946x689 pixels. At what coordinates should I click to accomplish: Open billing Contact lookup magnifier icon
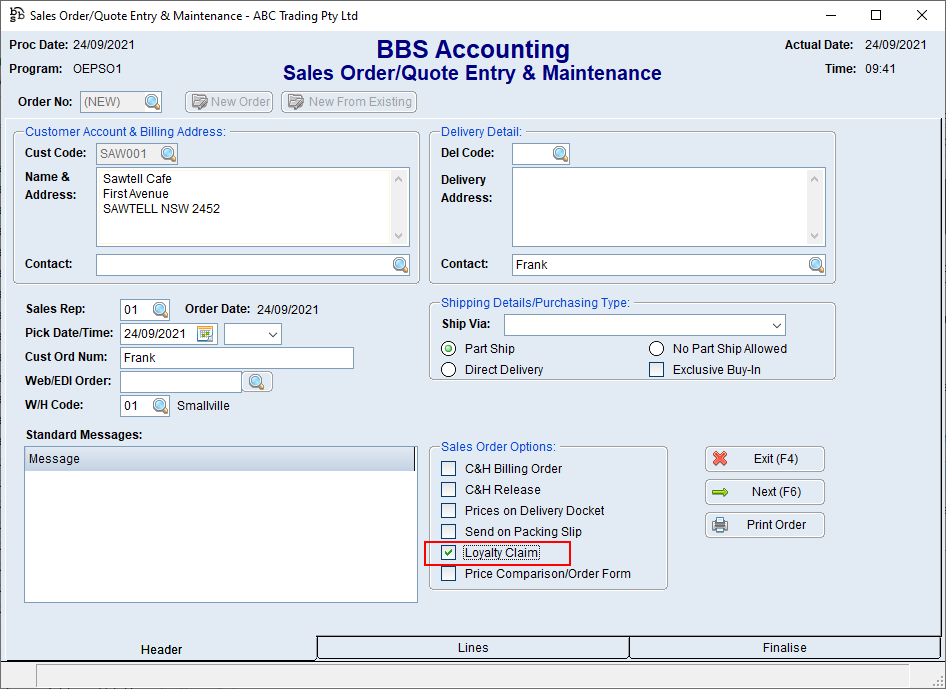pos(400,265)
